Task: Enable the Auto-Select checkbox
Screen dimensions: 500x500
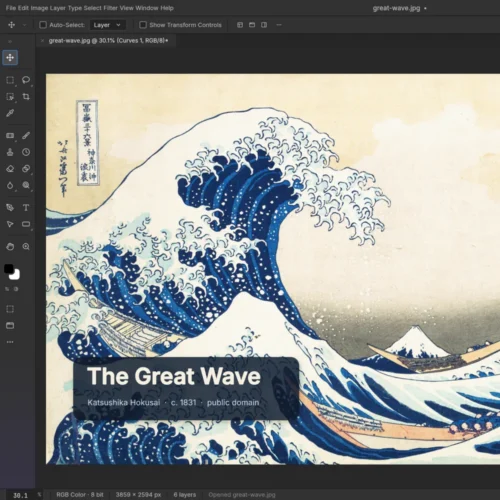Action: [43, 25]
